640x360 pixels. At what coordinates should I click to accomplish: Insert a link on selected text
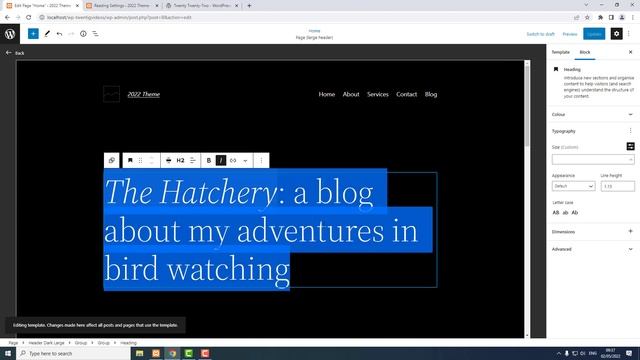[x=233, y=160]
